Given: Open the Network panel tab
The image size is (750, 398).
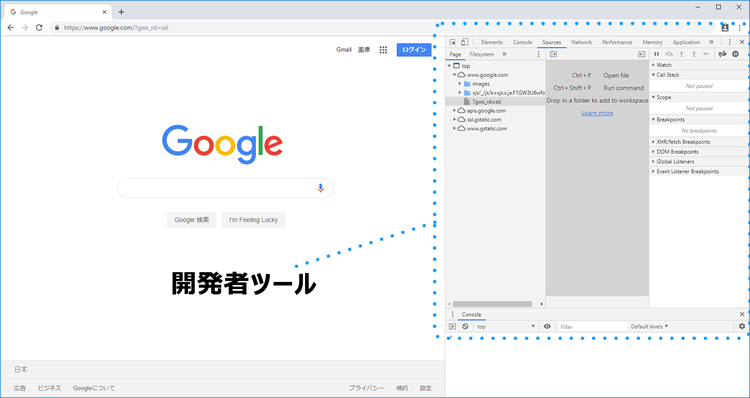Looking at the screenshot, I should coord(582,42).
